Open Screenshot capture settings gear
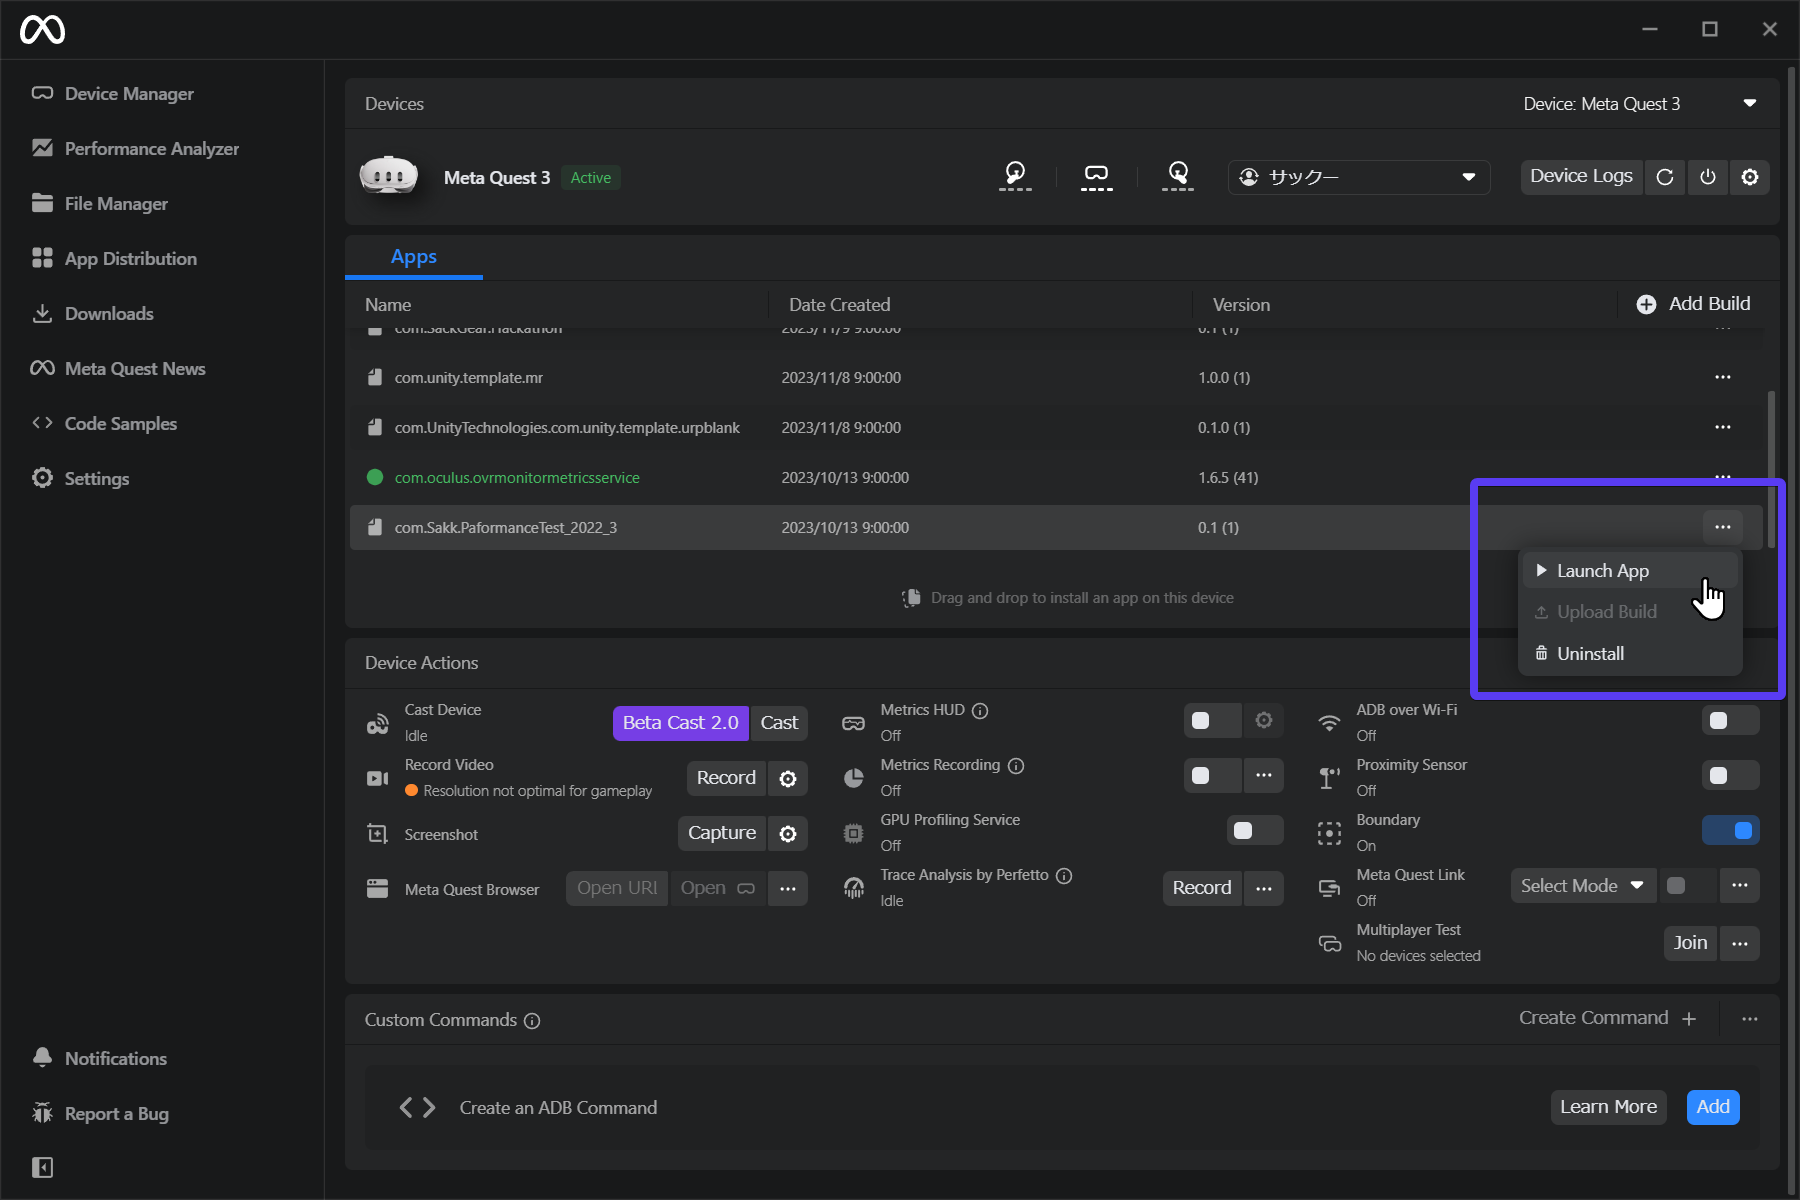 [x=788, y=834]
